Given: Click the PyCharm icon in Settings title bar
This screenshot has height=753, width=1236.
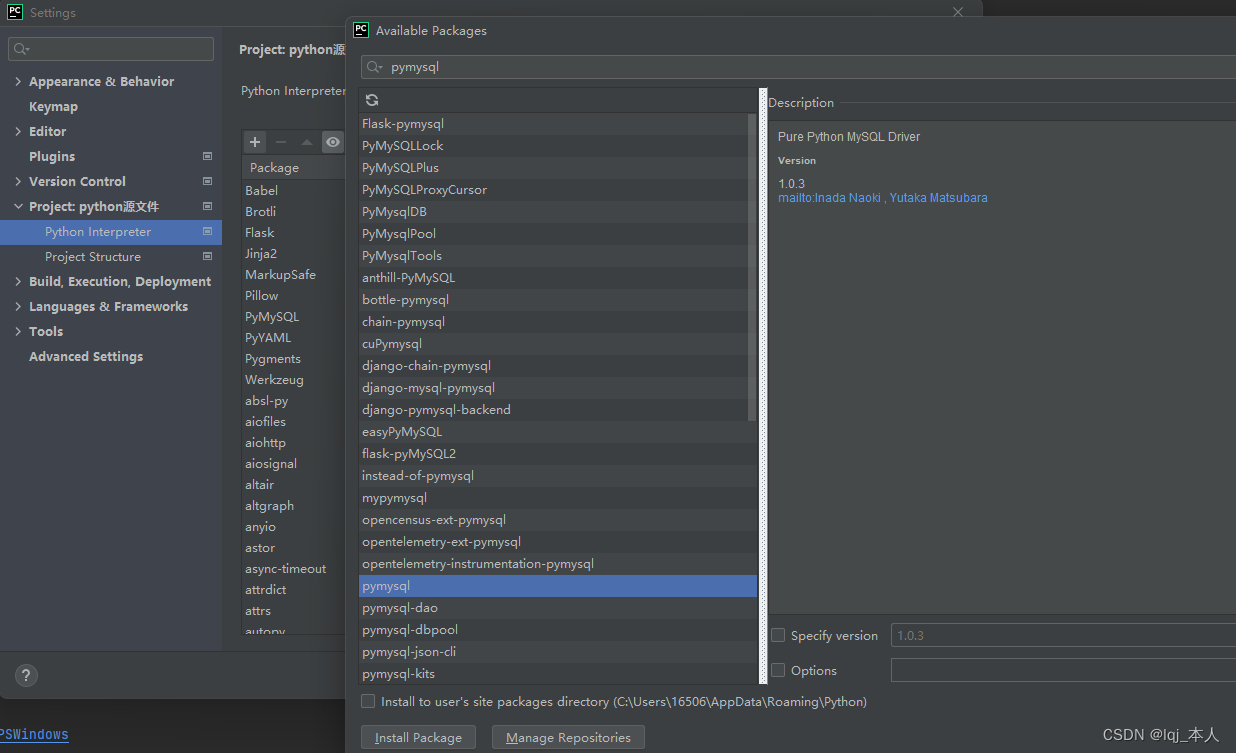Looking at the screenshot, I should [x=15, y=13].
